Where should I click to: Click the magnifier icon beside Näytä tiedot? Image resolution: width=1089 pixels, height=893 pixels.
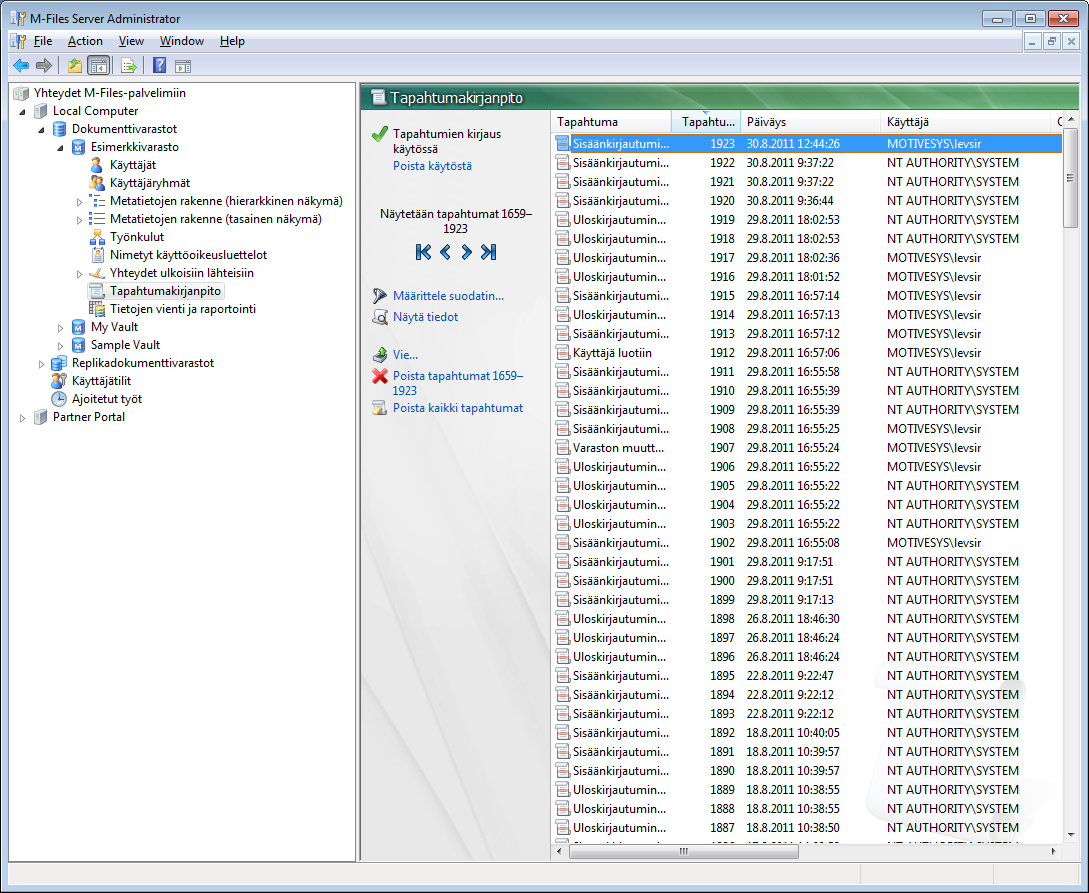[x=379, y=317]
